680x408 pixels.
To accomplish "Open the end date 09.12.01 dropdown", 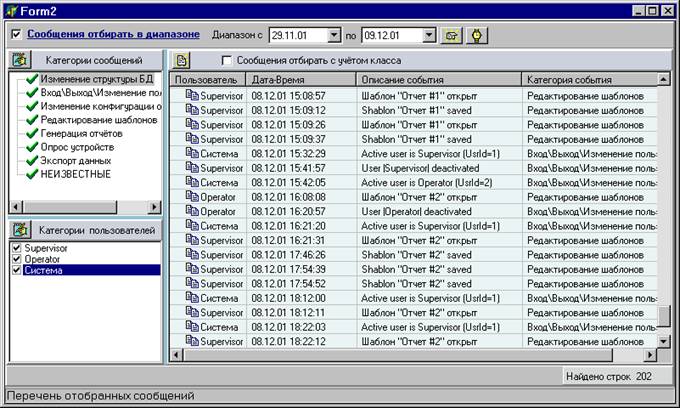I will [x=429, y=35].
